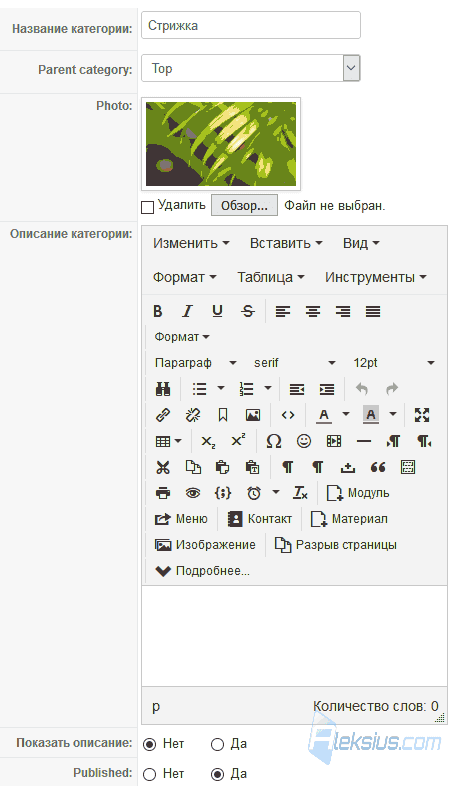Viewport: 453px width, 786px height.
Task: Open the Инструменты menu
Action: [x=376, y=277]
